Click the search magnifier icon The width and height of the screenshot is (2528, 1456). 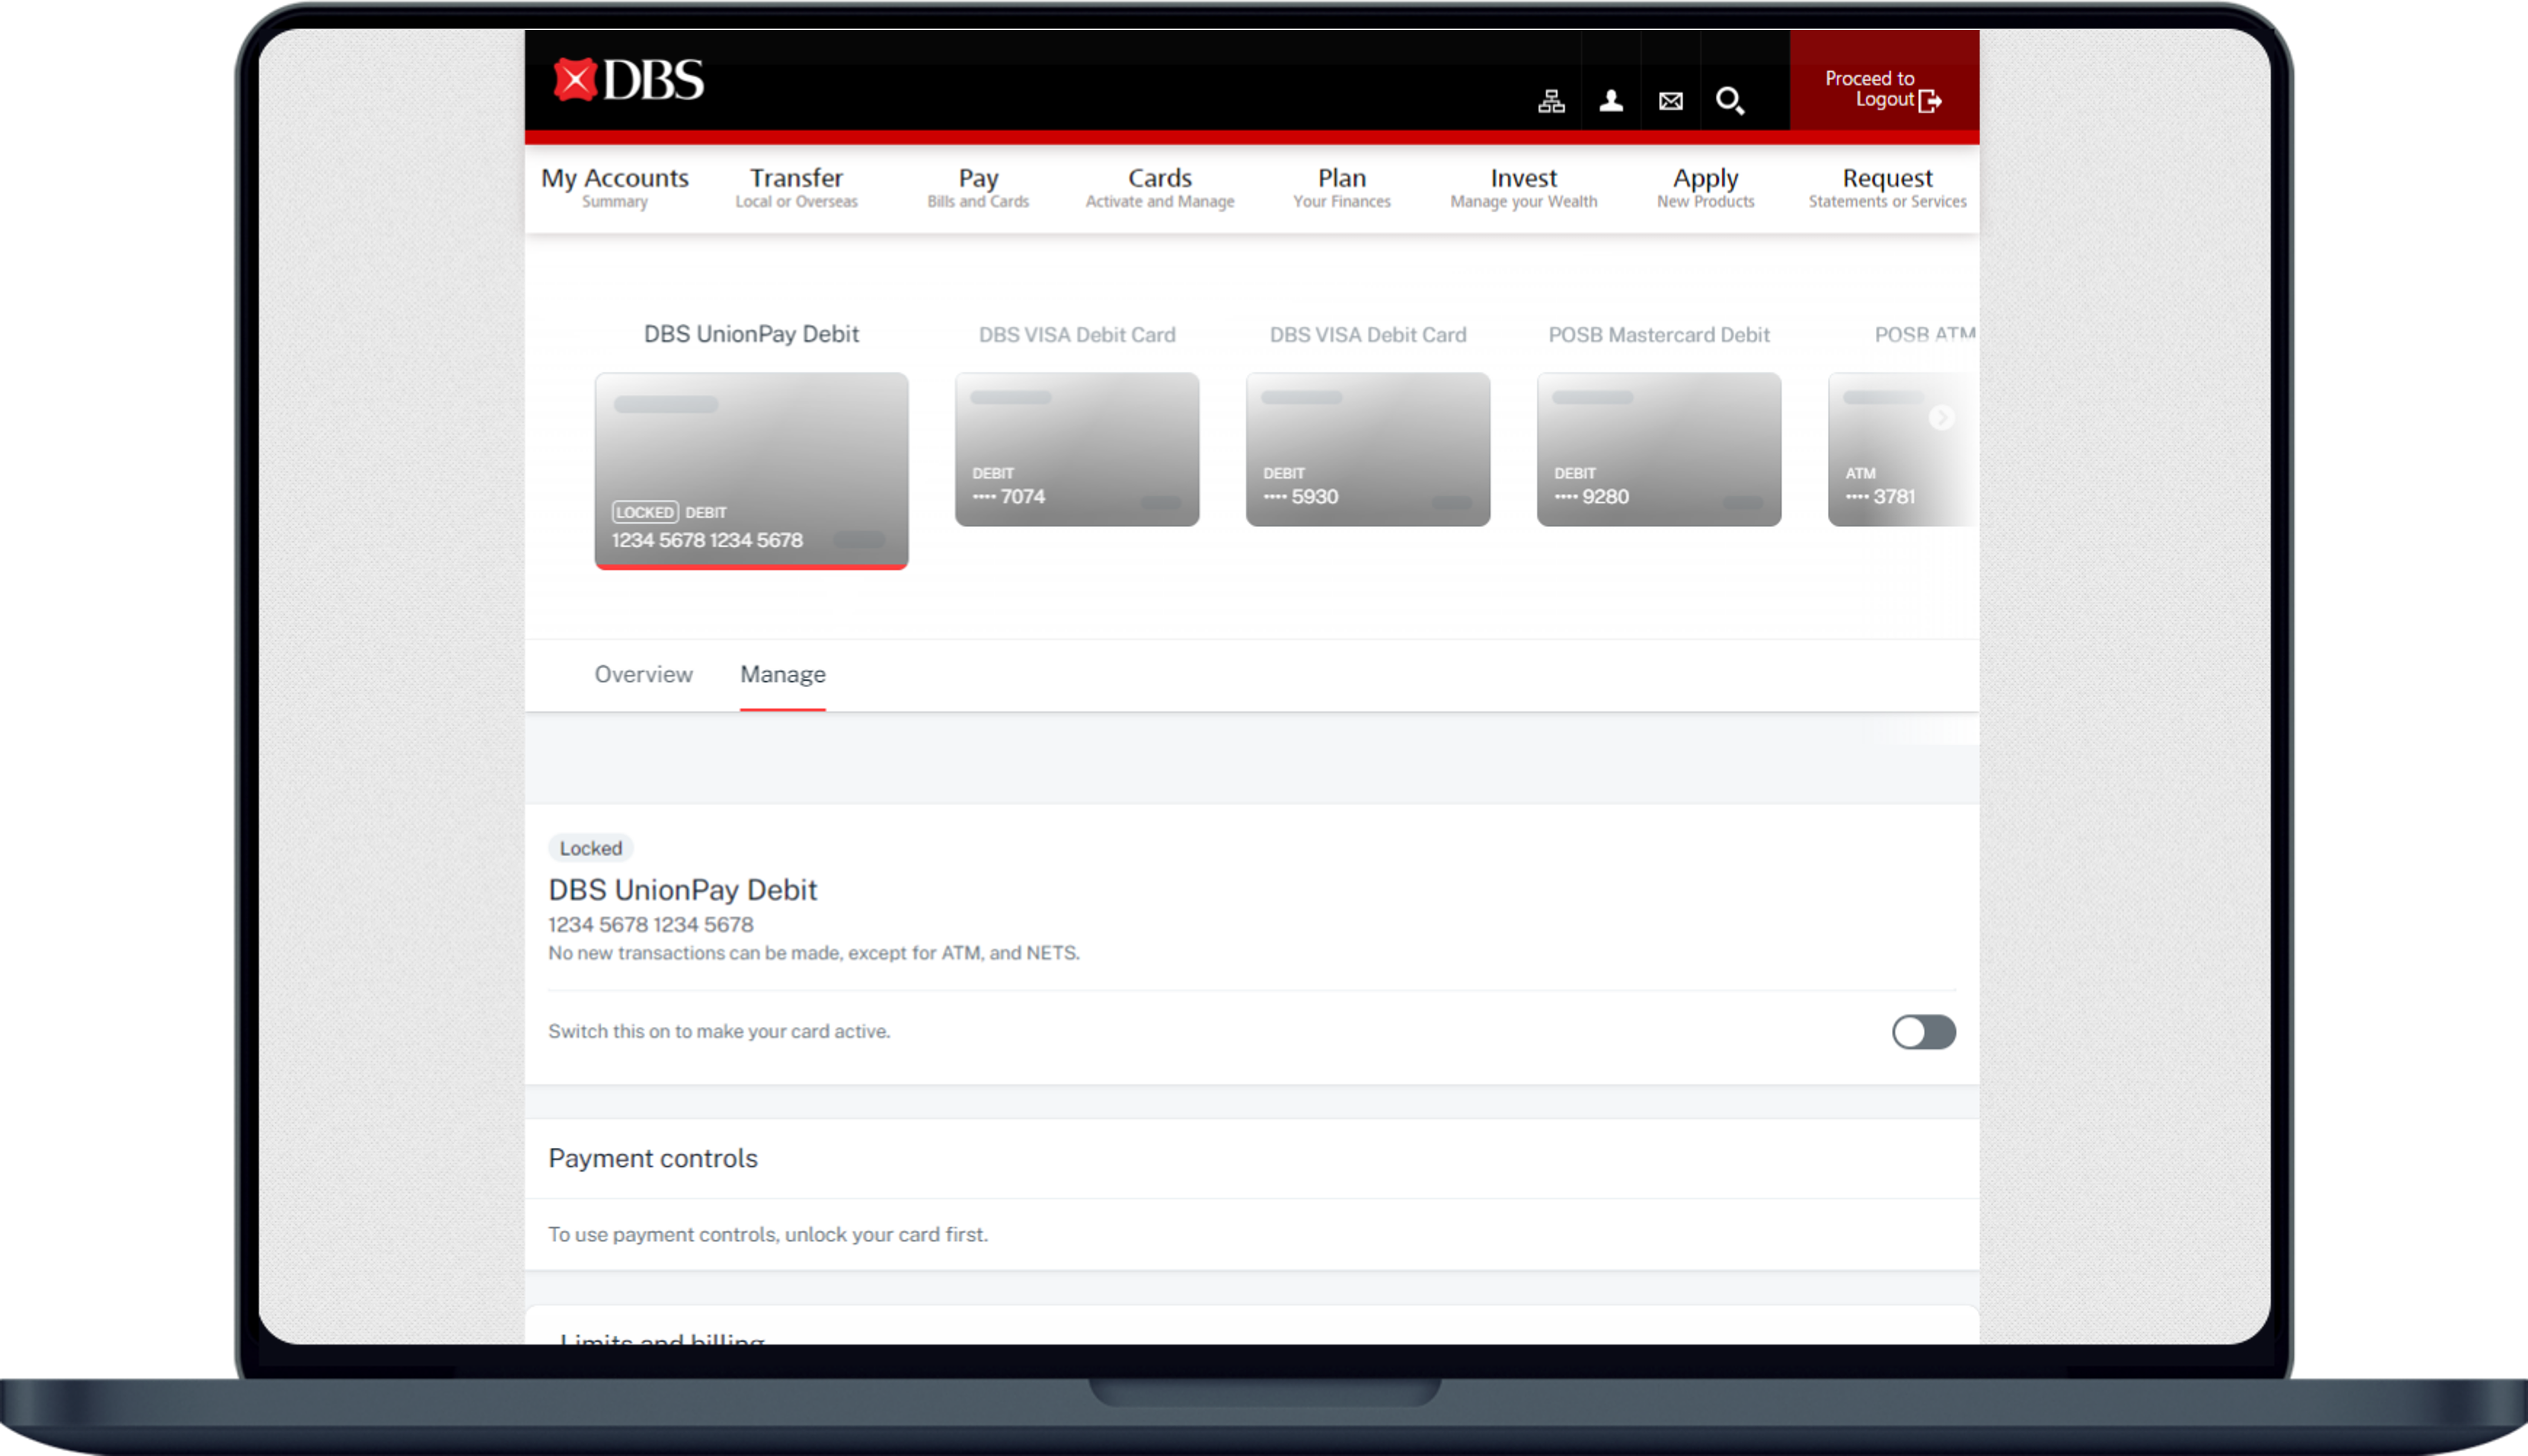coord(1730,101)
